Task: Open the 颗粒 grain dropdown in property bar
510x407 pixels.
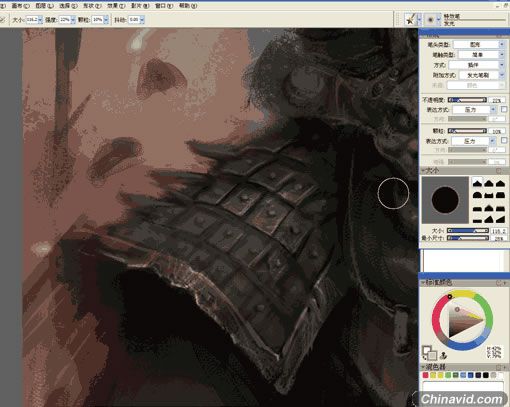Action: pyautogui.click(x=106, y=20)
